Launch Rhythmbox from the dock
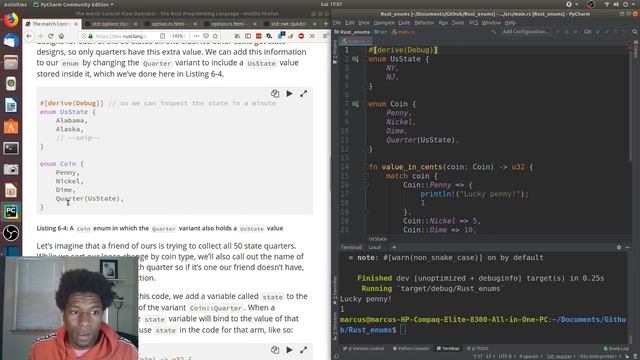The image size is (640, 360). click(x=11, y=84)
